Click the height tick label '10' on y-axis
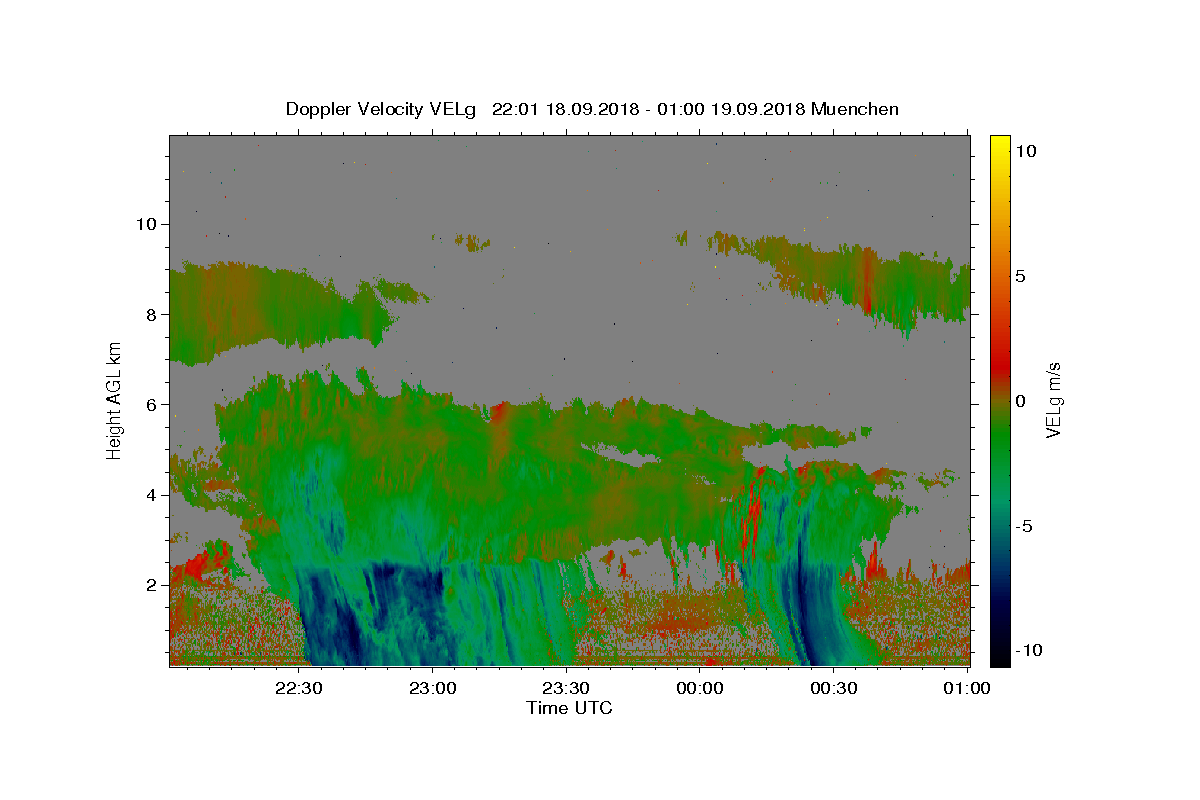This screenshot has width=1200, height=800. click(x=148, y=224)
